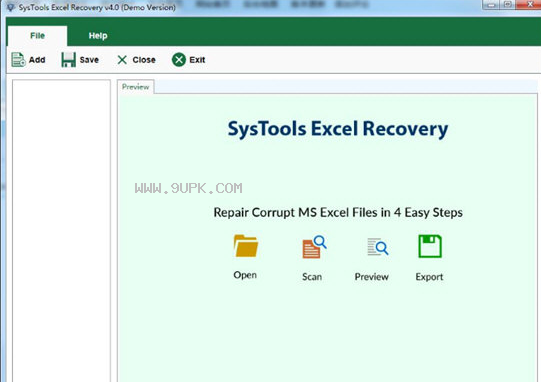Image resolution: width=541 pixels, height=382 pixels.
Task: Click the Add toolbar label
Action: (37, 60)
